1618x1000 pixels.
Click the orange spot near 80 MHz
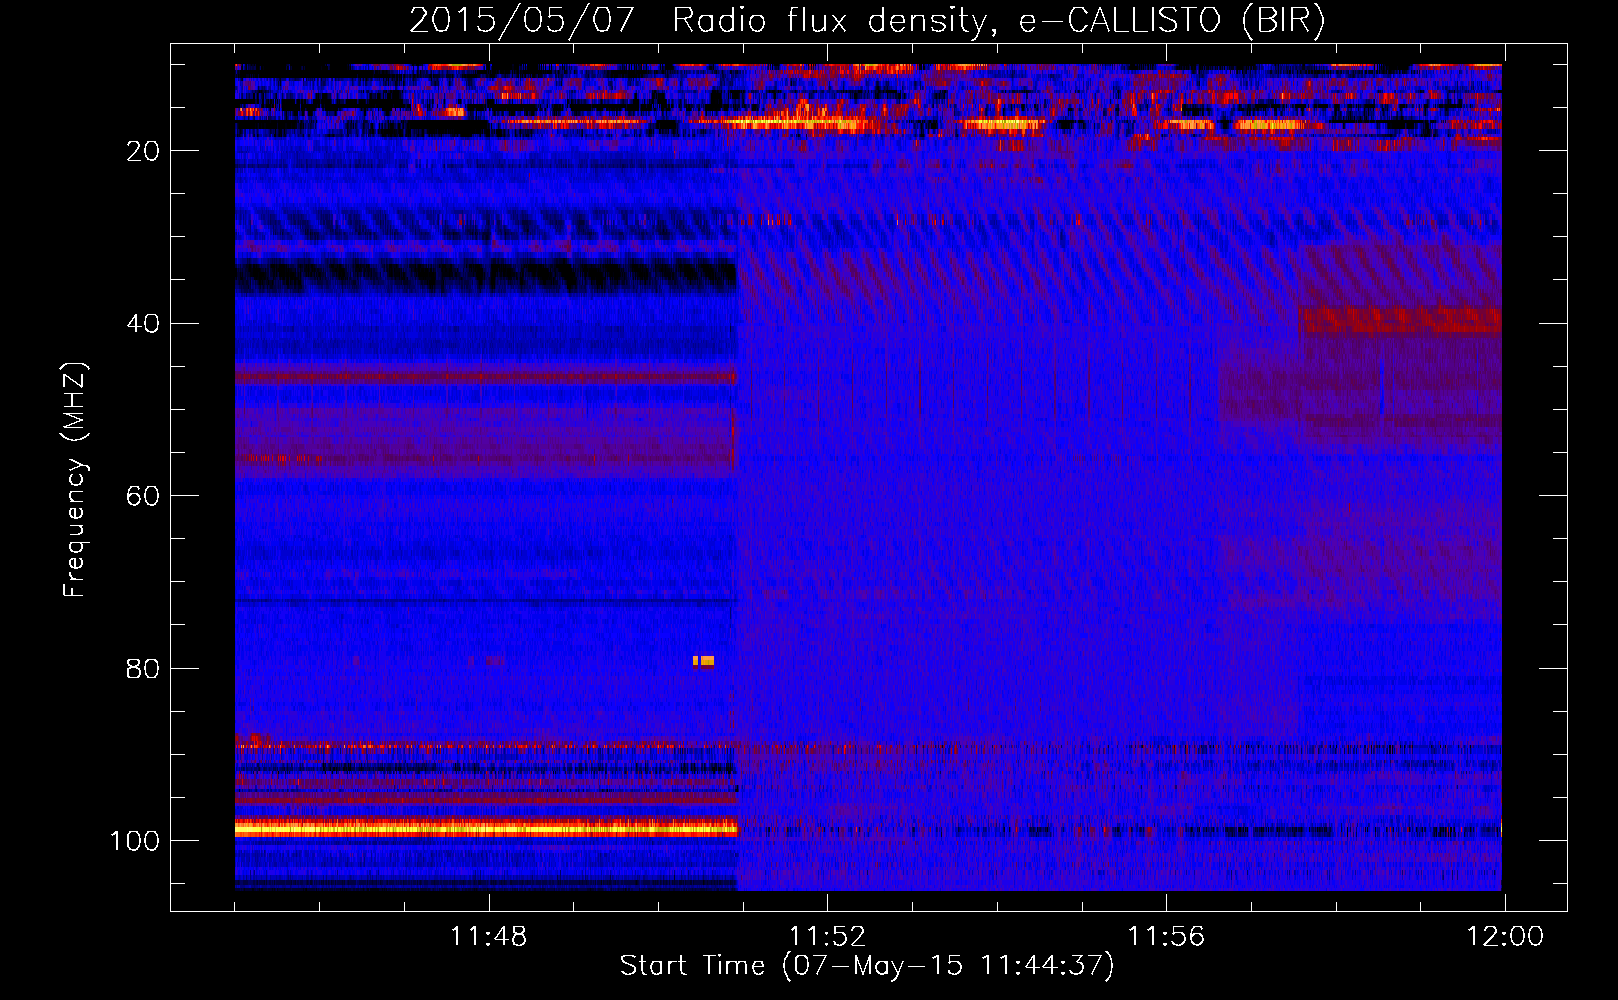coord(704,661)
